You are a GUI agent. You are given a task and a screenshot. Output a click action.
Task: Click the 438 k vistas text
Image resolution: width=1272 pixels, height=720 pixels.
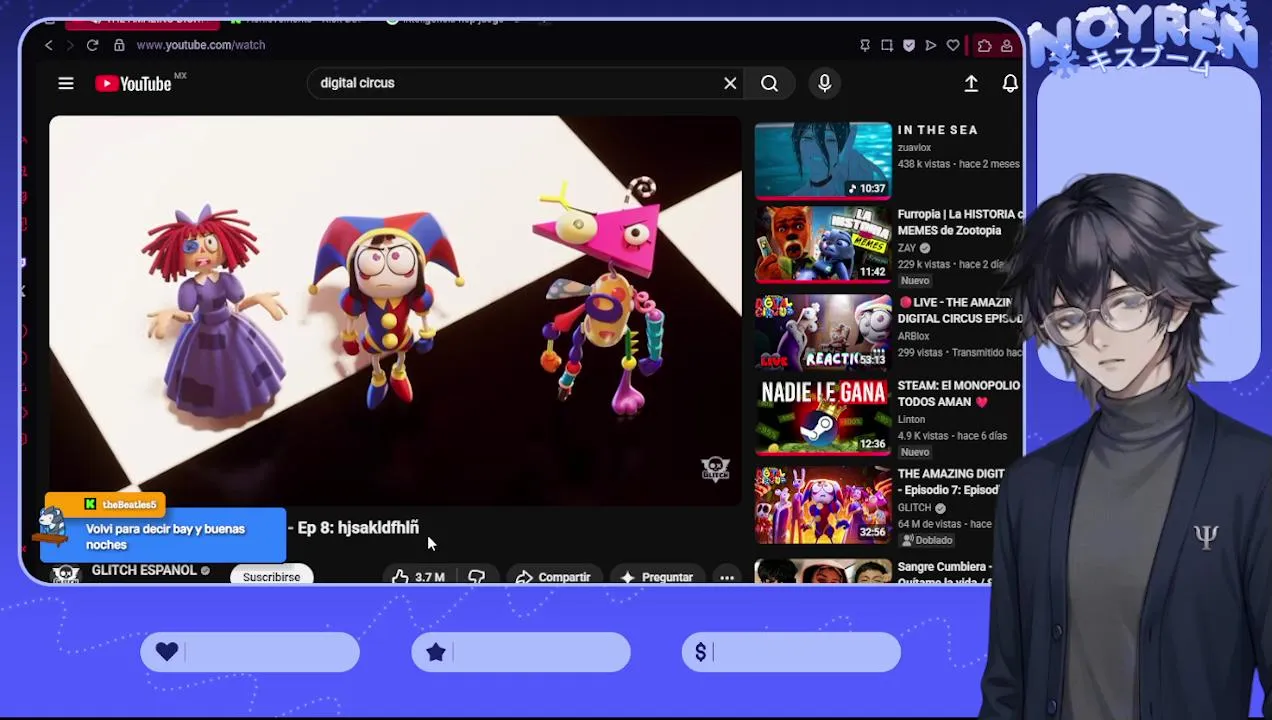pos(923,164)
